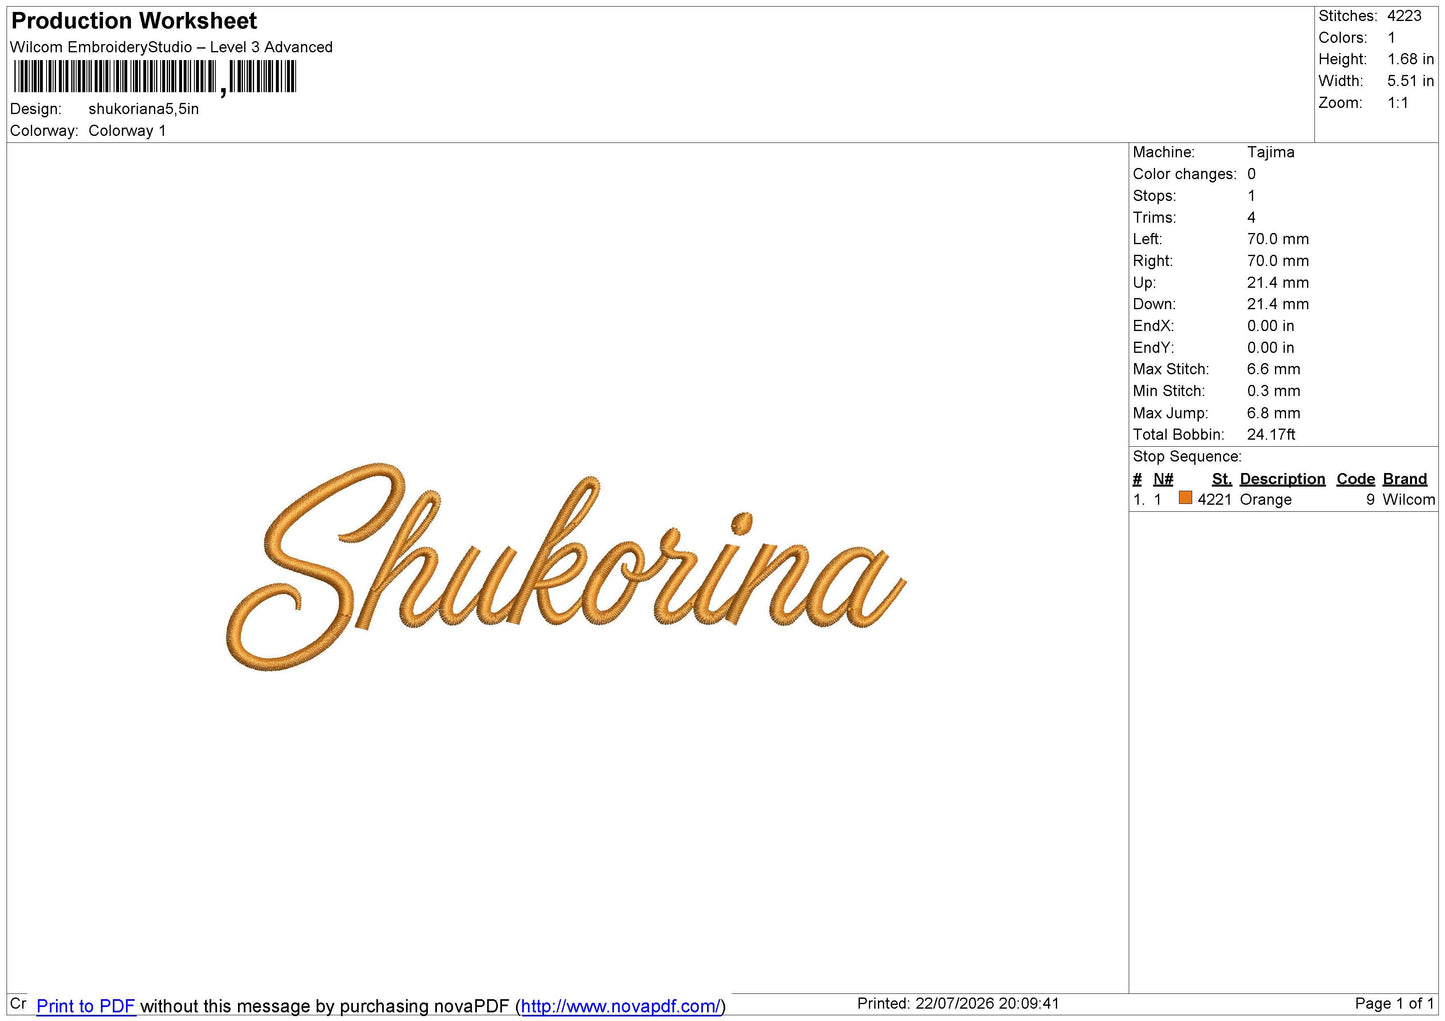Viewport: 1445px width, 1021px height.
Task: Click the Width value '5.51 in'
Action: point(1410,81)
